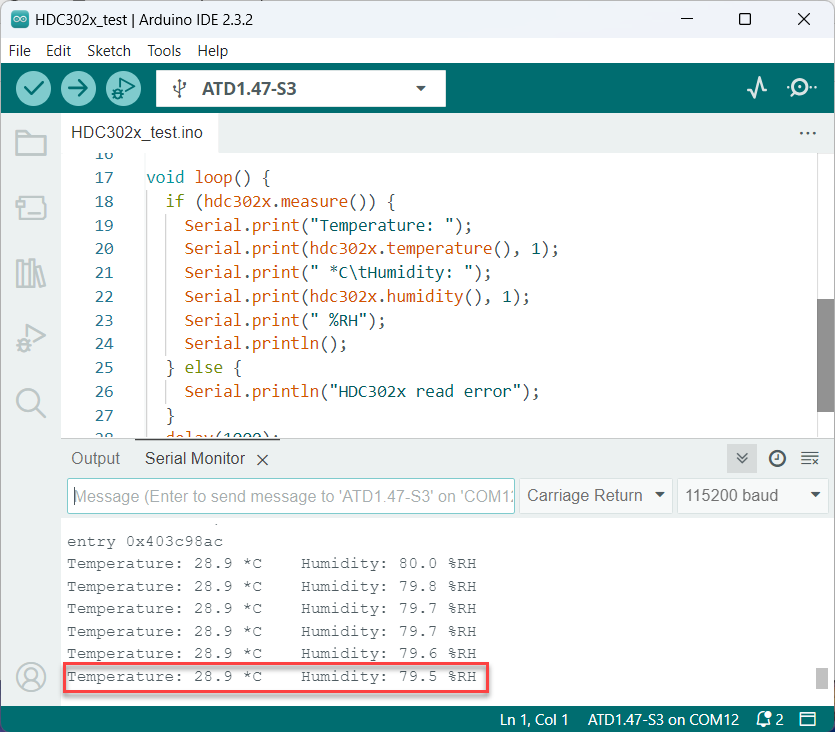Change the 115200 baud rate dropdown

tap(752, 495)
